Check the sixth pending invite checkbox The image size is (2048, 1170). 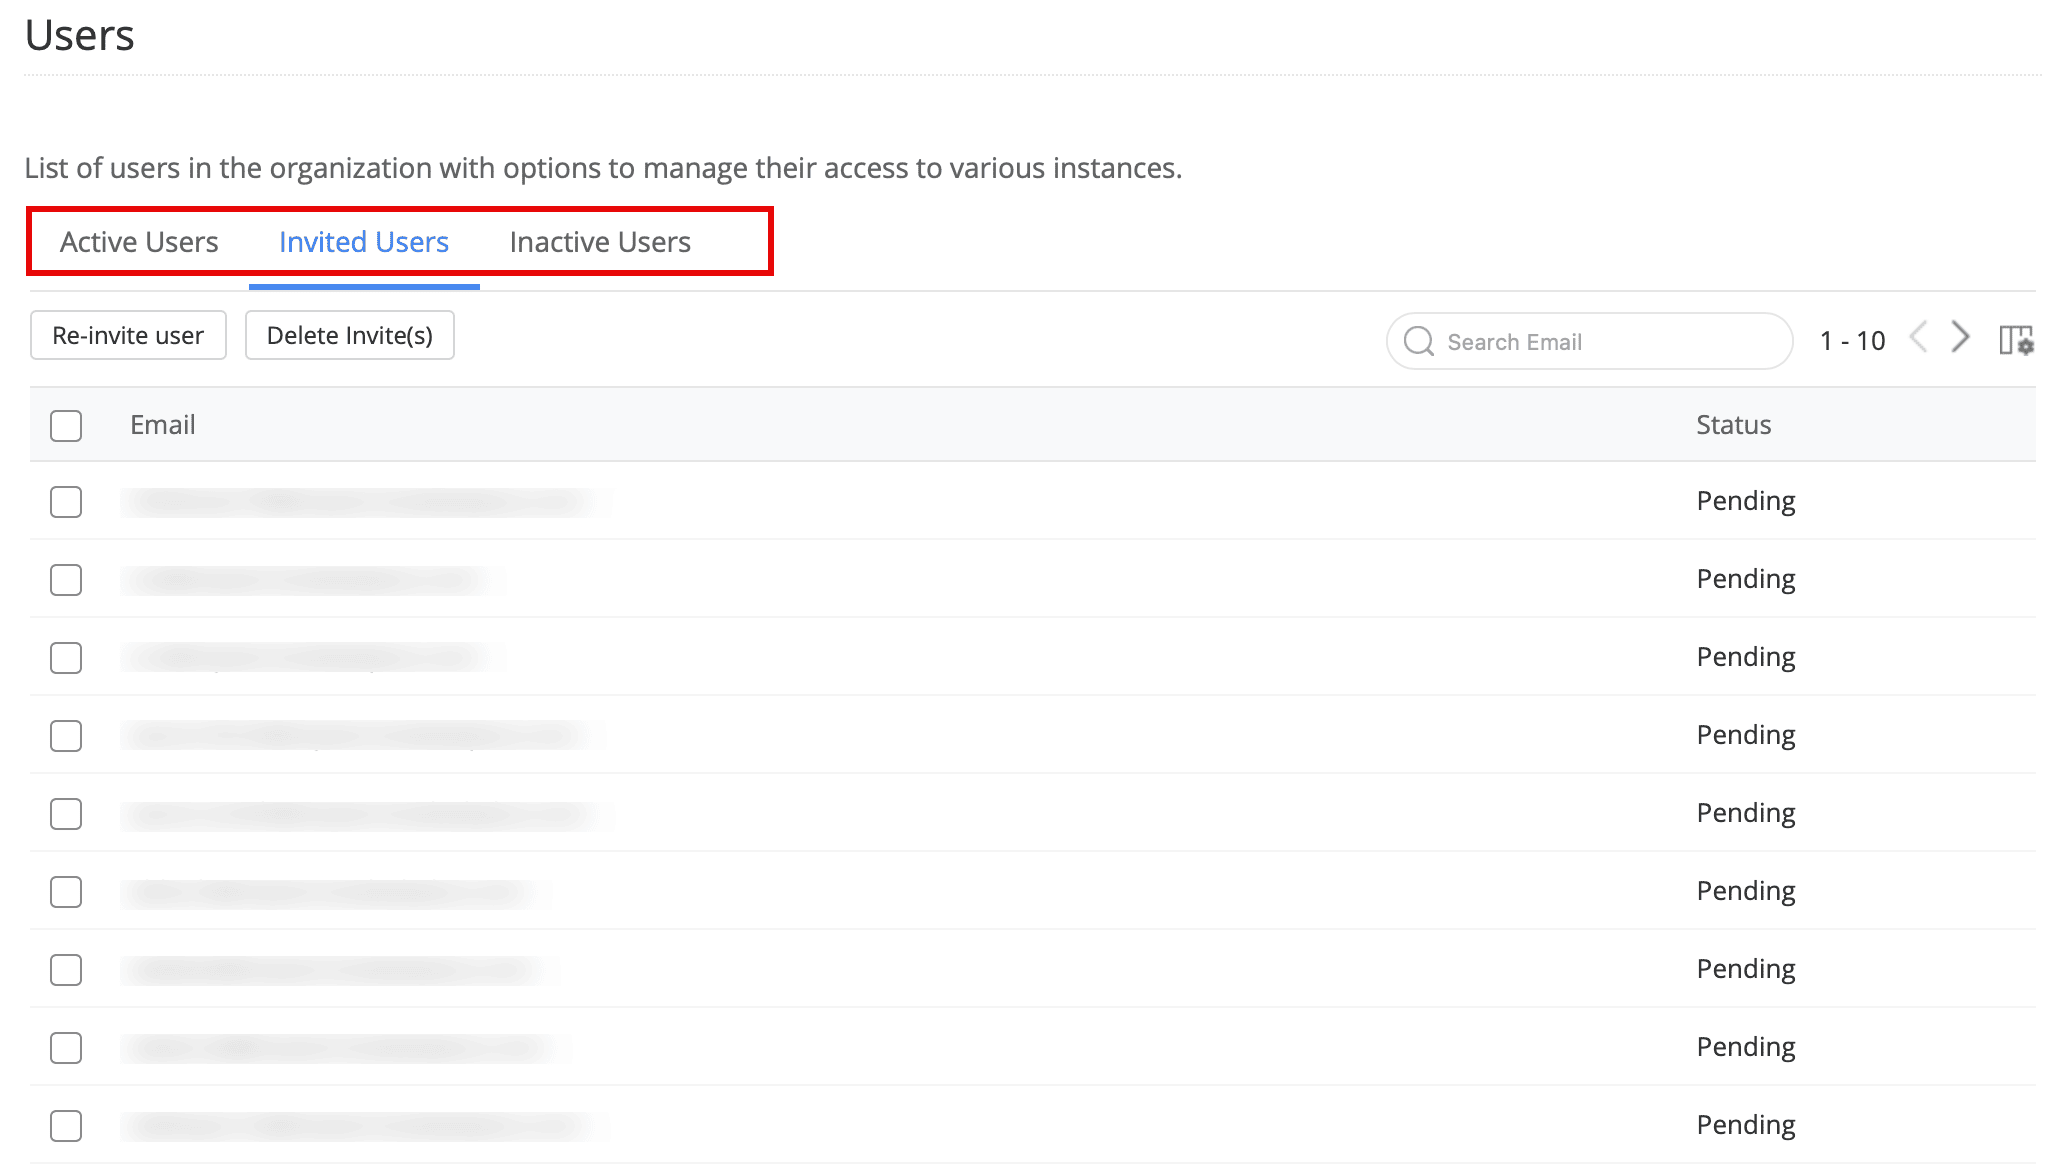click(x=66, y=892)
